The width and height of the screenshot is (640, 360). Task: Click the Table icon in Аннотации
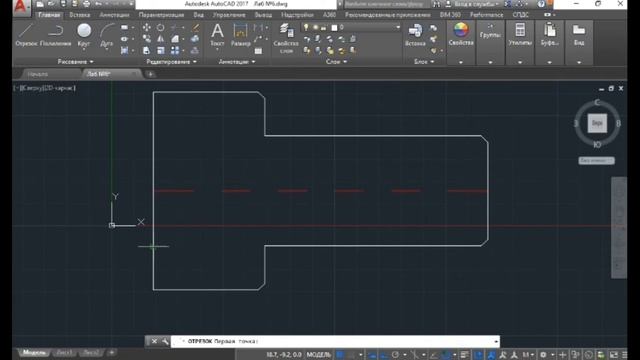pyautogui.click(x=258, y=51)
